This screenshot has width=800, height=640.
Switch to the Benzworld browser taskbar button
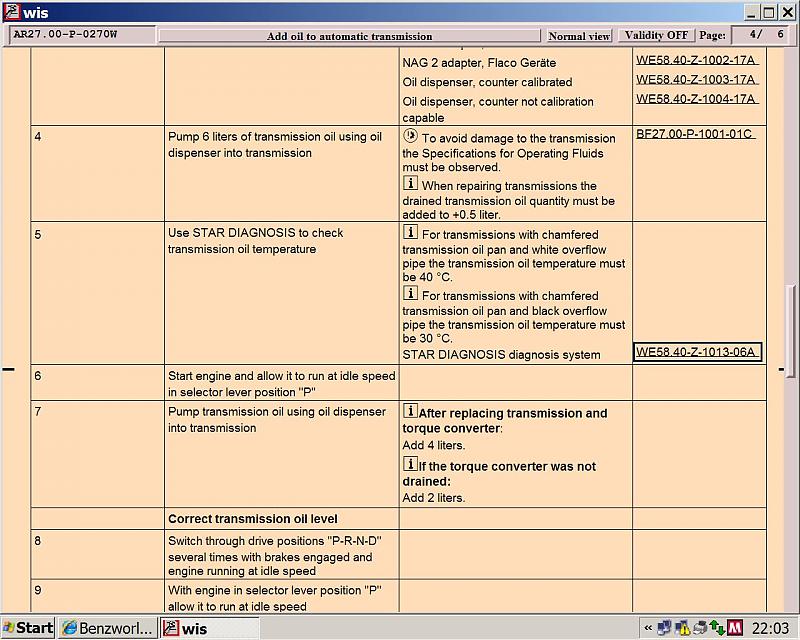tap(107, 628)
